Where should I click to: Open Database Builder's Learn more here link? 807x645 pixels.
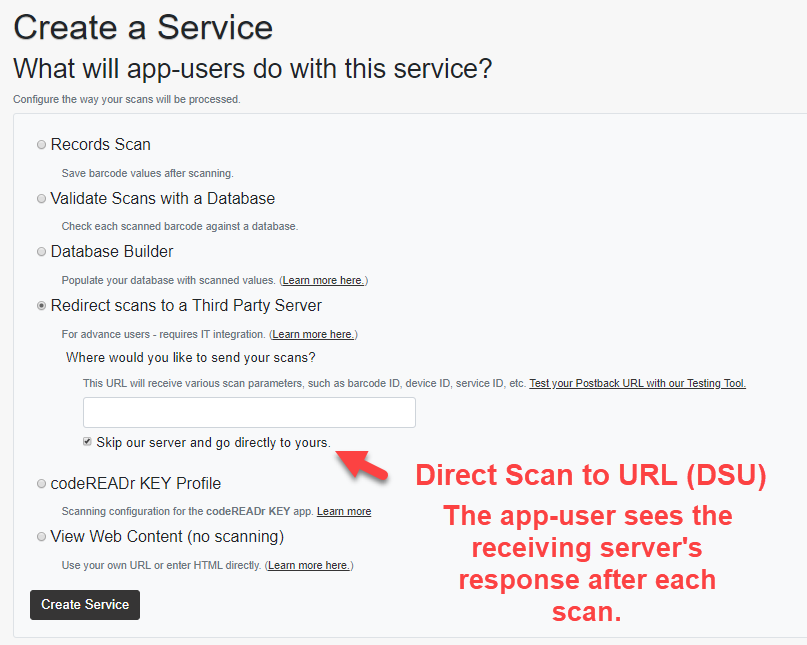click(323, 281)
